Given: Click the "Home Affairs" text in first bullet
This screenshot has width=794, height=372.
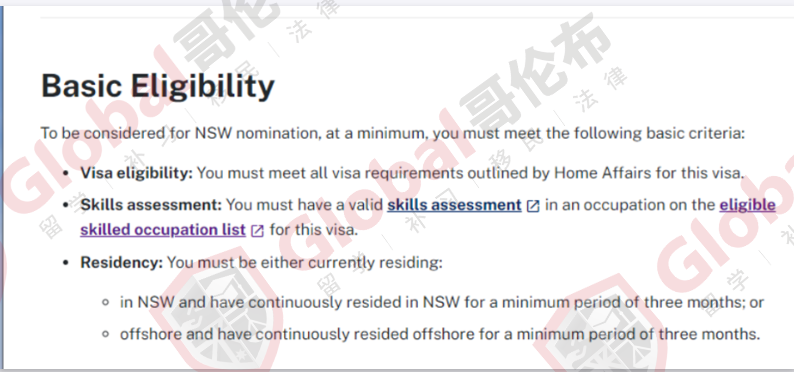Looking at the screenshot, I should click(603, 173).
